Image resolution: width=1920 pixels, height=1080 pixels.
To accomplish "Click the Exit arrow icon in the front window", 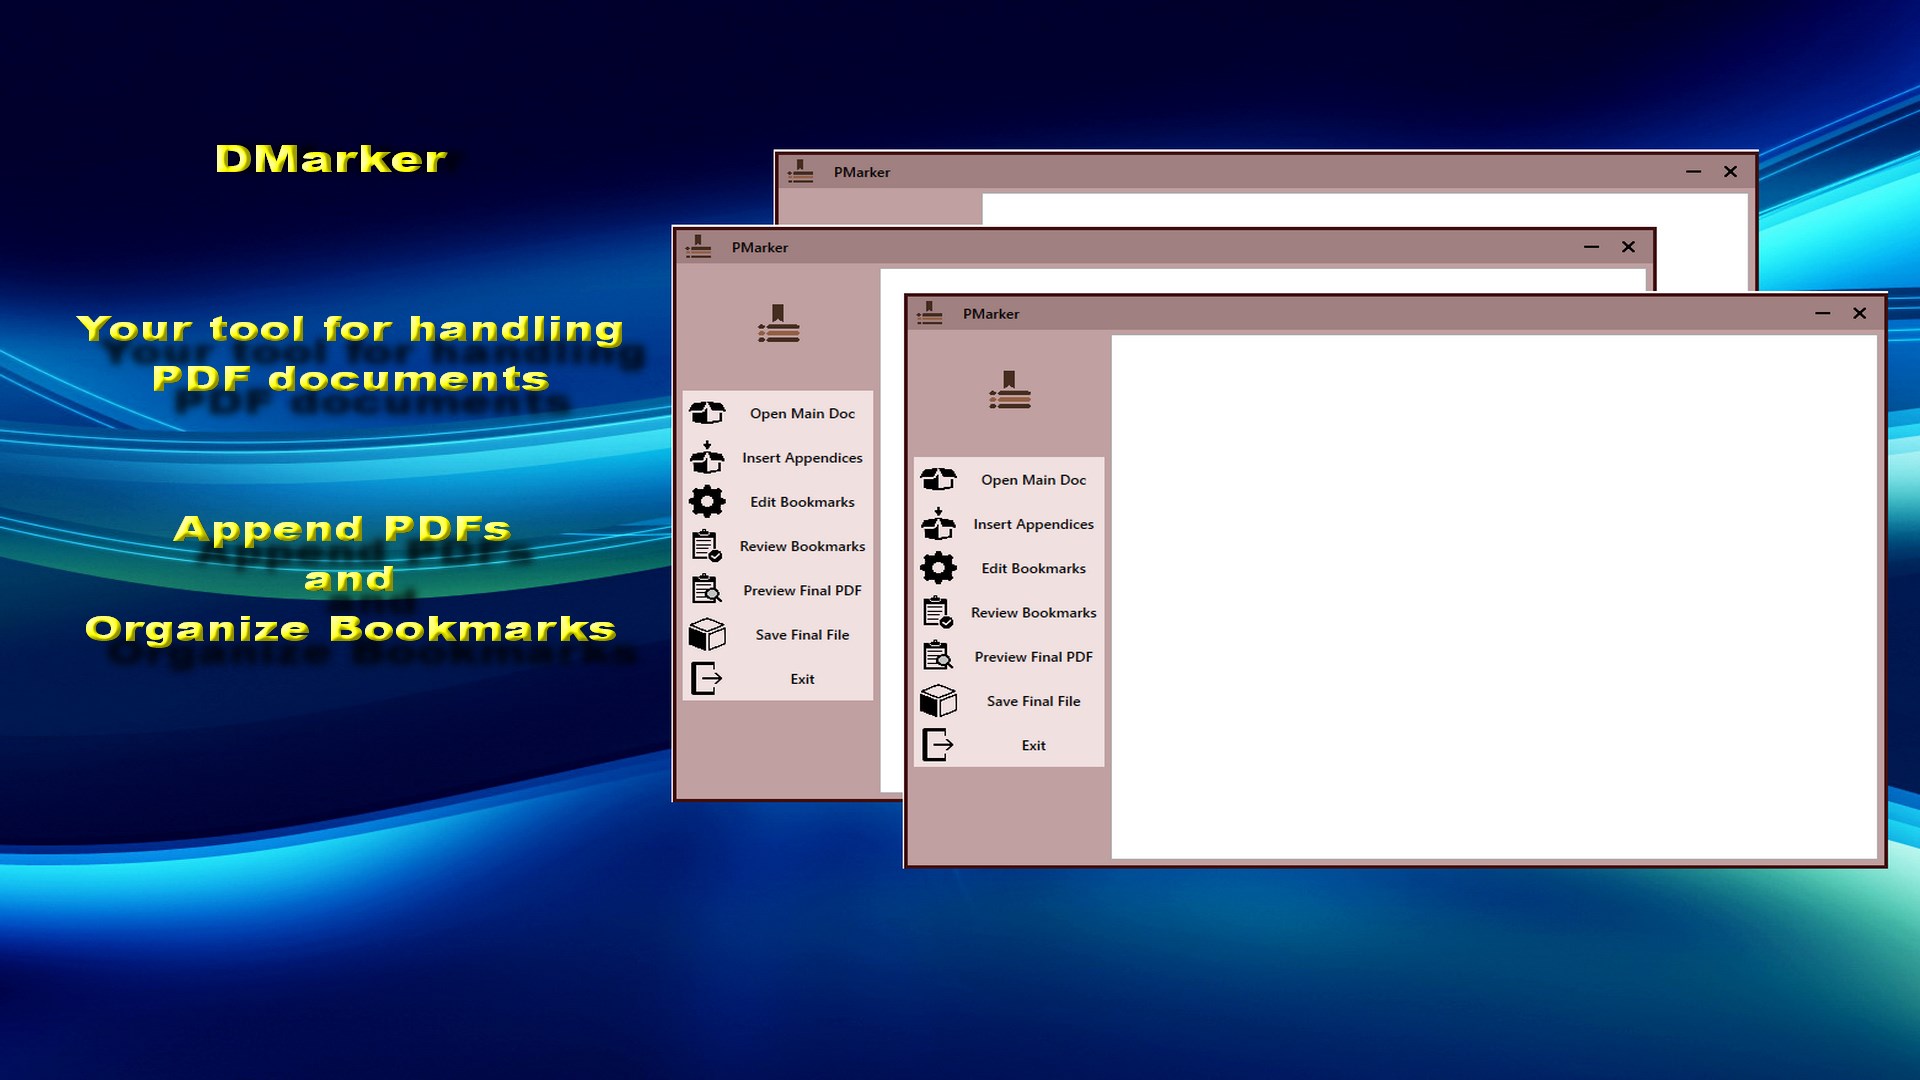I will click(x=938, y=745).
